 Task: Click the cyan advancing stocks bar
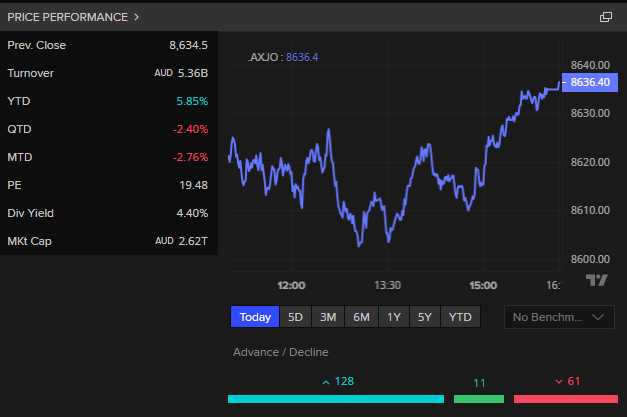click(x=335, y=399)
